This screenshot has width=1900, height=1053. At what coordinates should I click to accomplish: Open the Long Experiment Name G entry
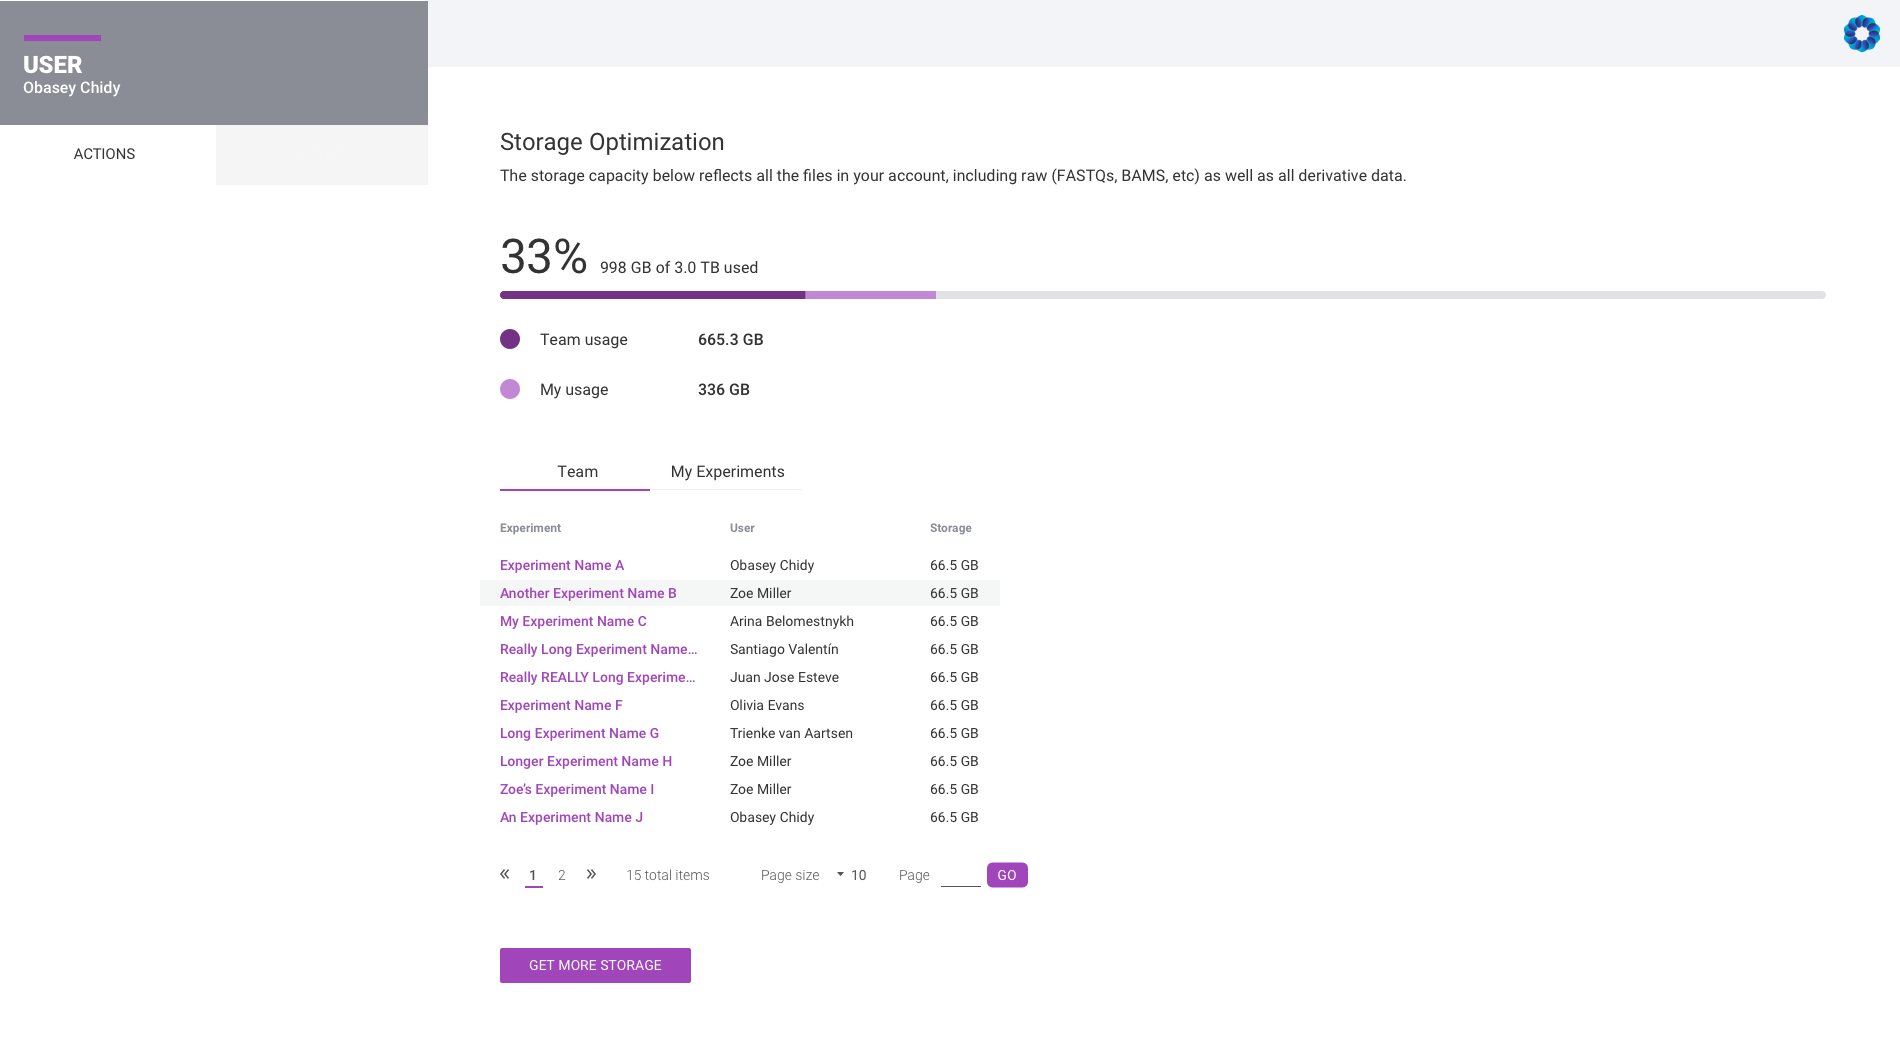click(x=578, y=733)
